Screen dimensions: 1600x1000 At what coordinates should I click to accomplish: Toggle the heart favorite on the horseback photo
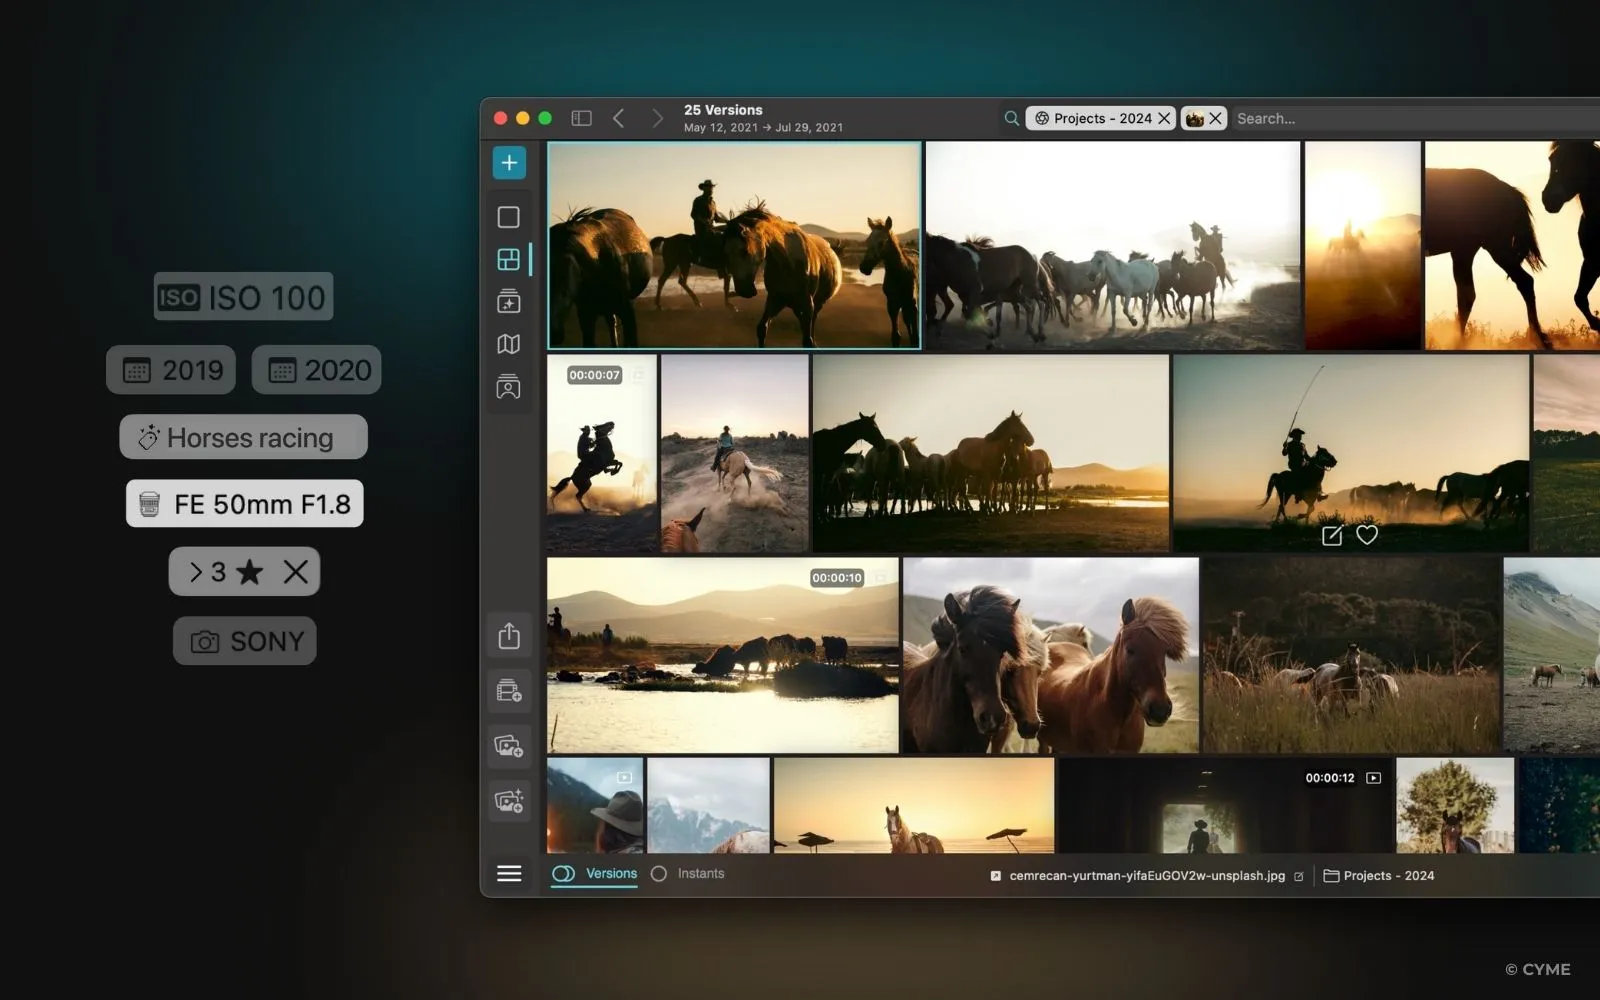point(1367,536)
